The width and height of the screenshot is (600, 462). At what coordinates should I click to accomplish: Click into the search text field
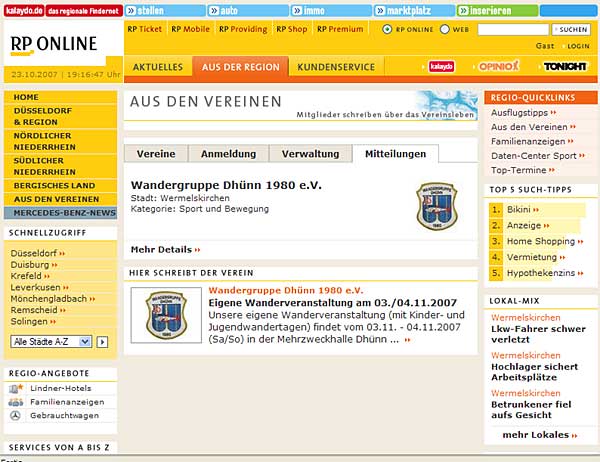(512, 30)
